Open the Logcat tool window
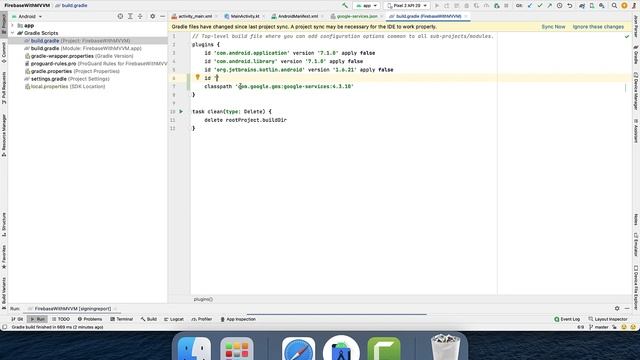Screen dimensions: 640x360 click(x=173, y=319)
